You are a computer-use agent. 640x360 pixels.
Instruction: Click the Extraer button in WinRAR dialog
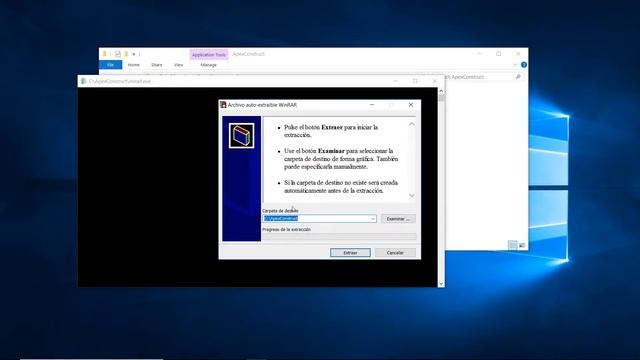(x=350, y=253)
